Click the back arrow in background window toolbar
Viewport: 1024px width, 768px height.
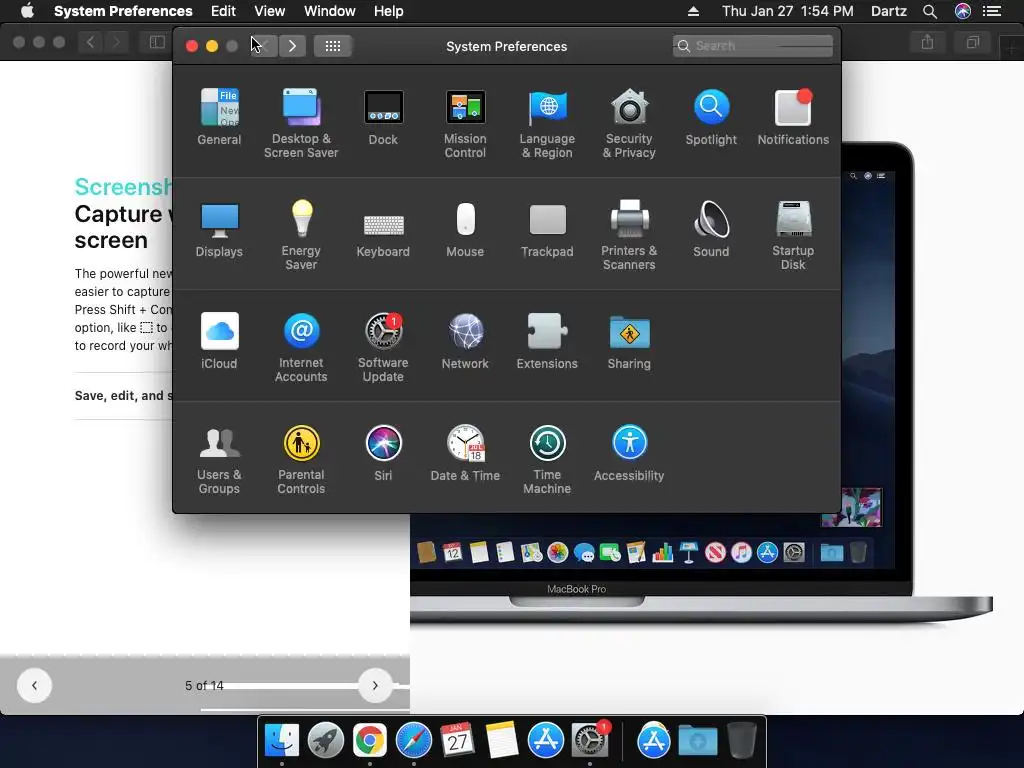90,42
